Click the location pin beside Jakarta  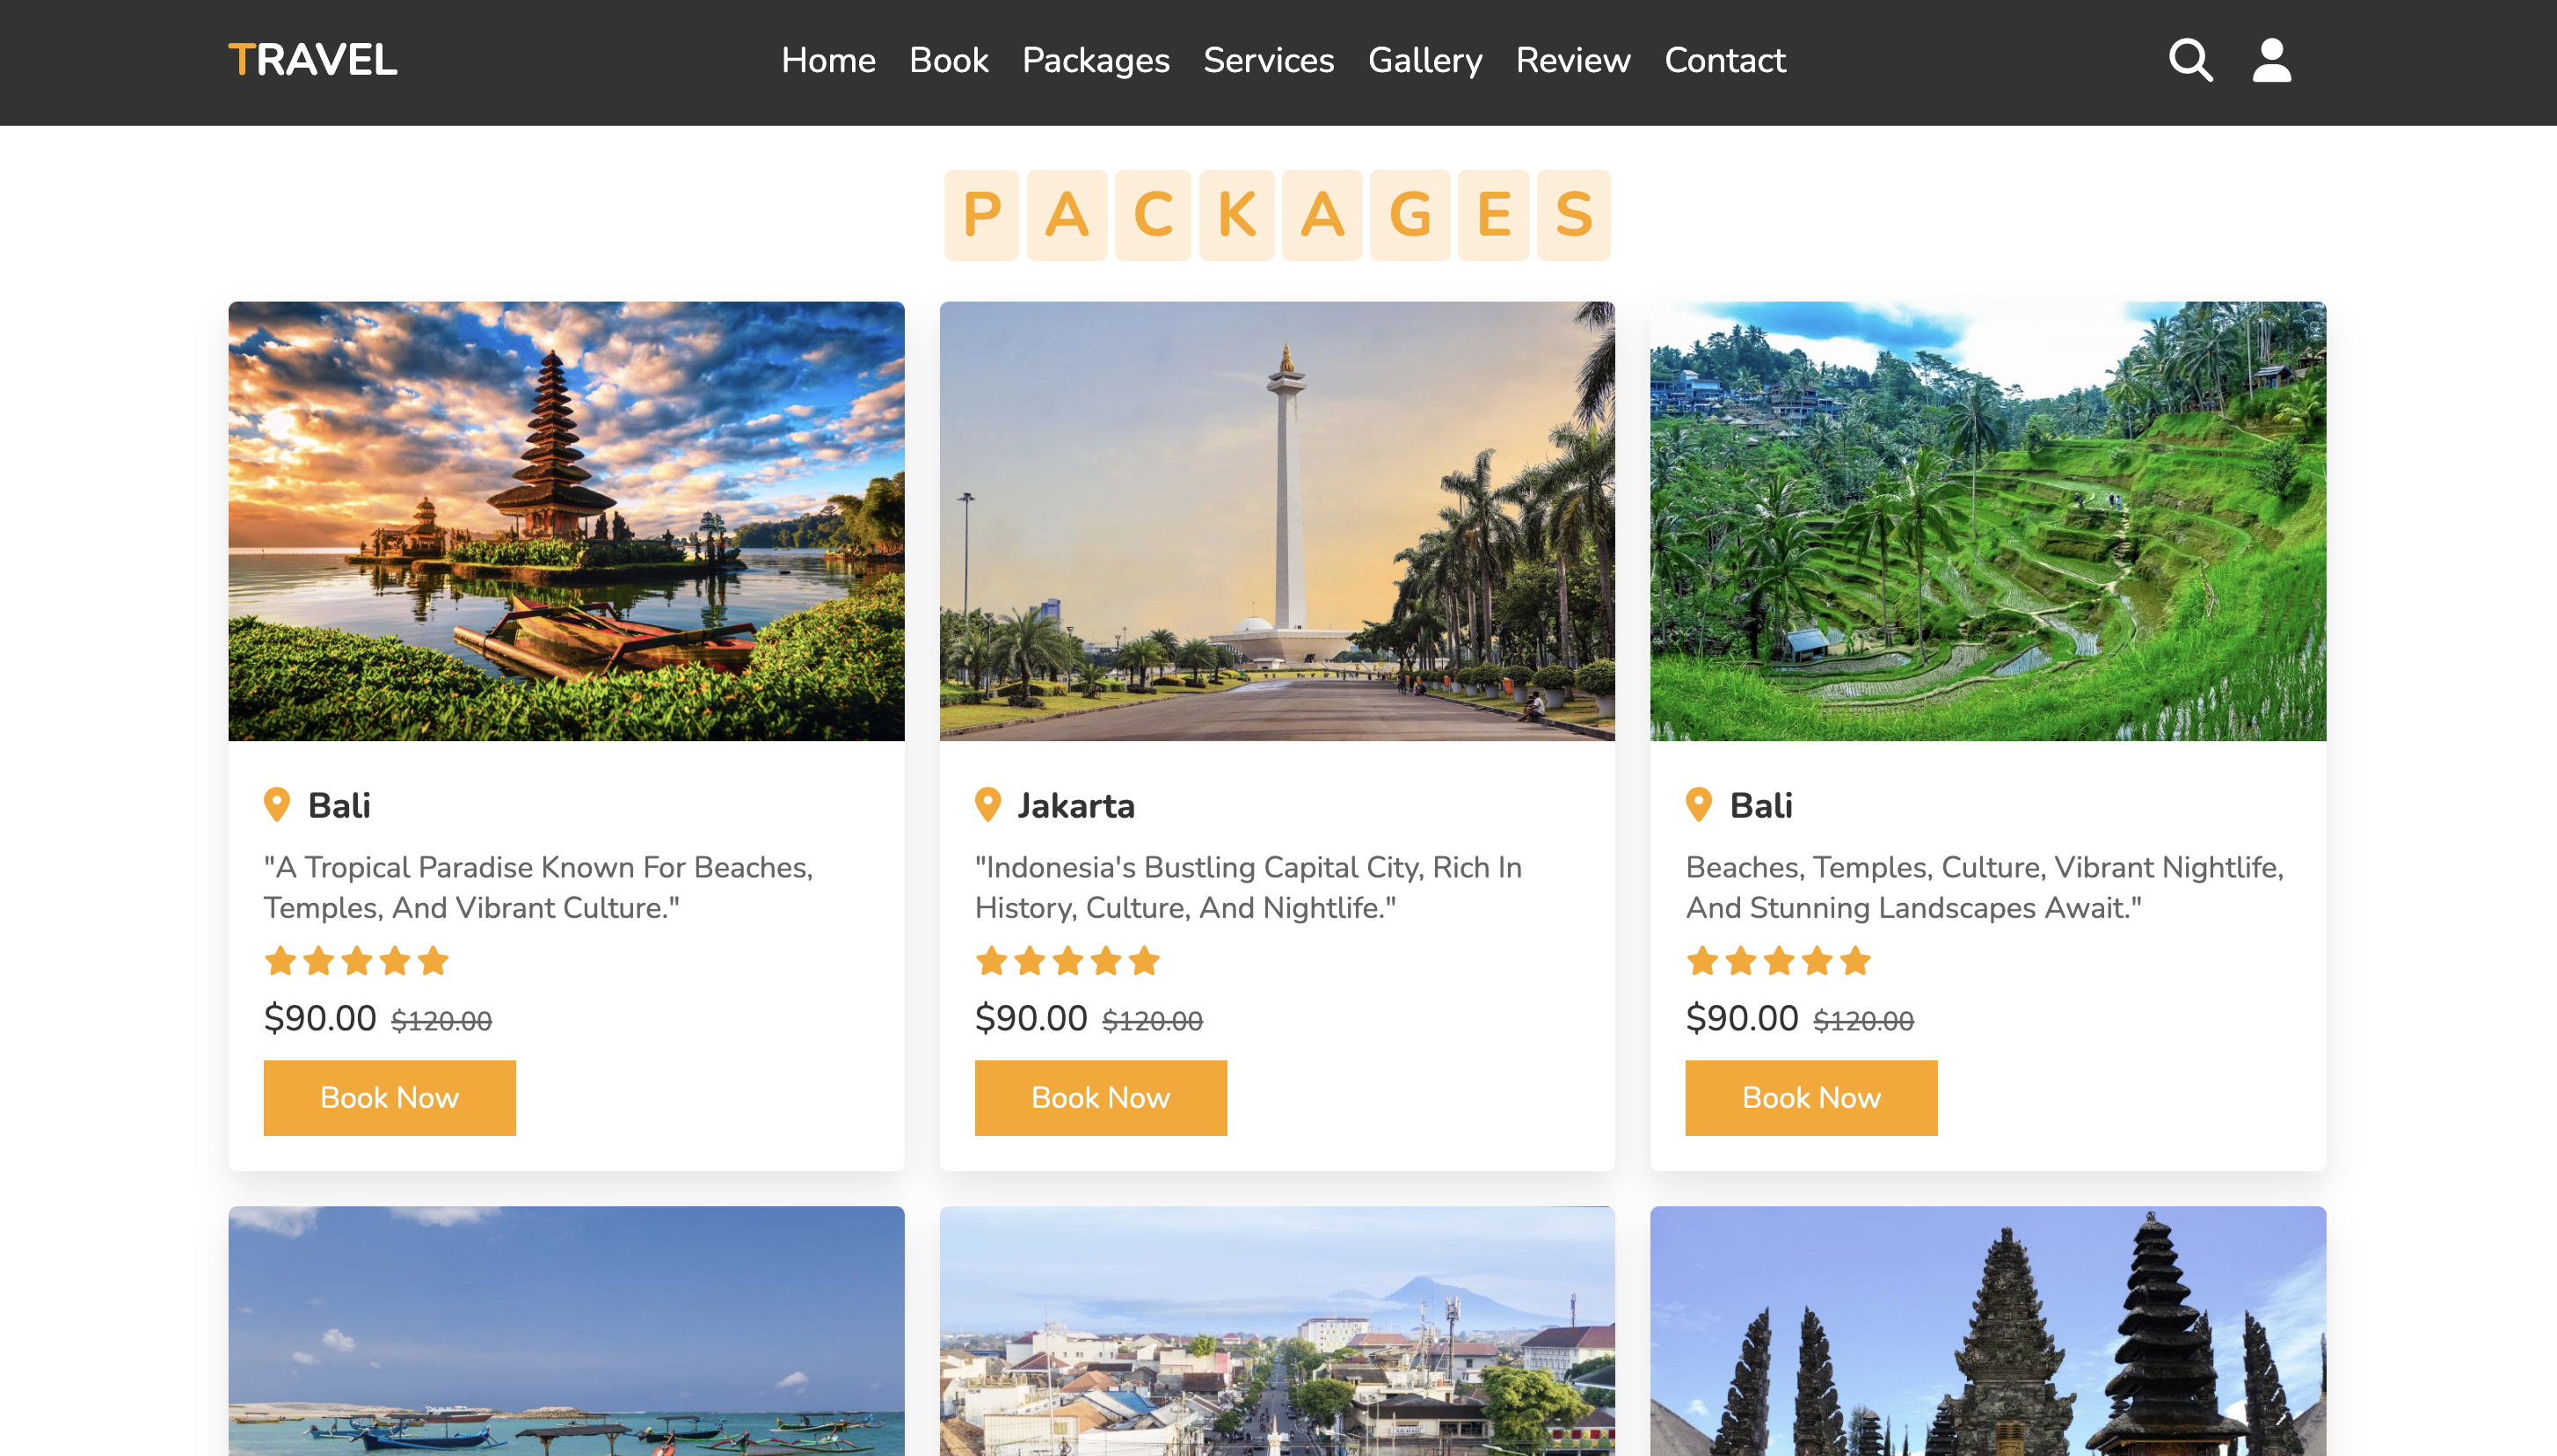[x=987, y=805]
